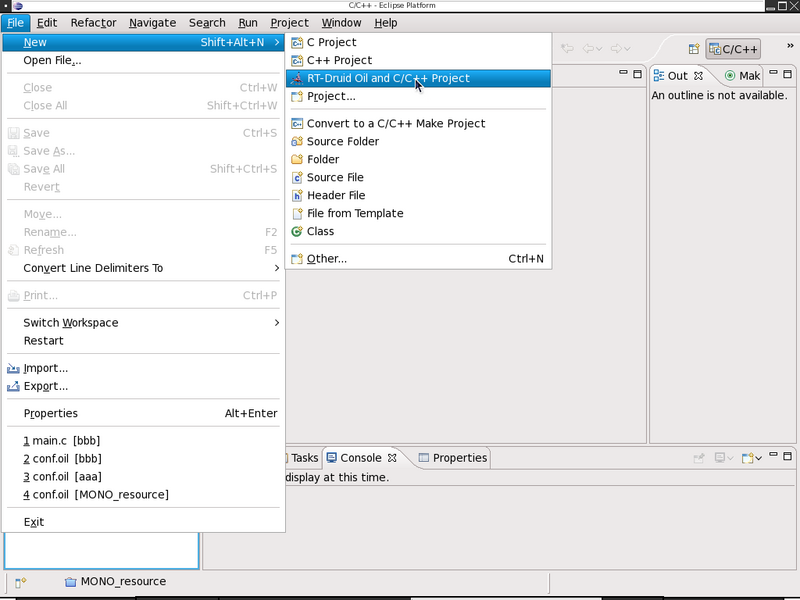Open the Display Selected Console dropdown arrow

point(731,458)
